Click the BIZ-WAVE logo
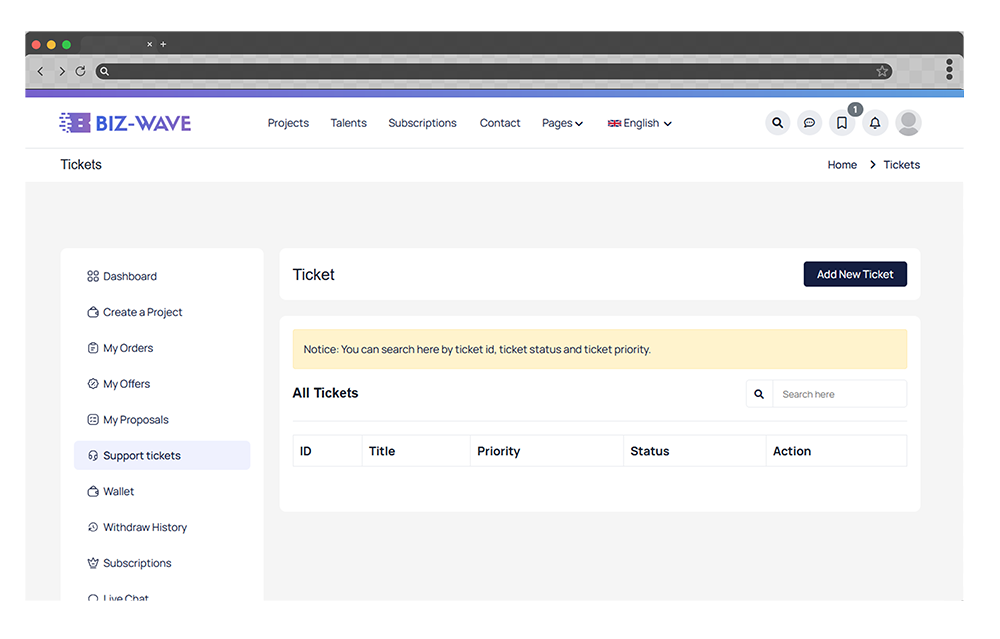The height and width of the screenshot is (639, 1000). pos(125,123)
